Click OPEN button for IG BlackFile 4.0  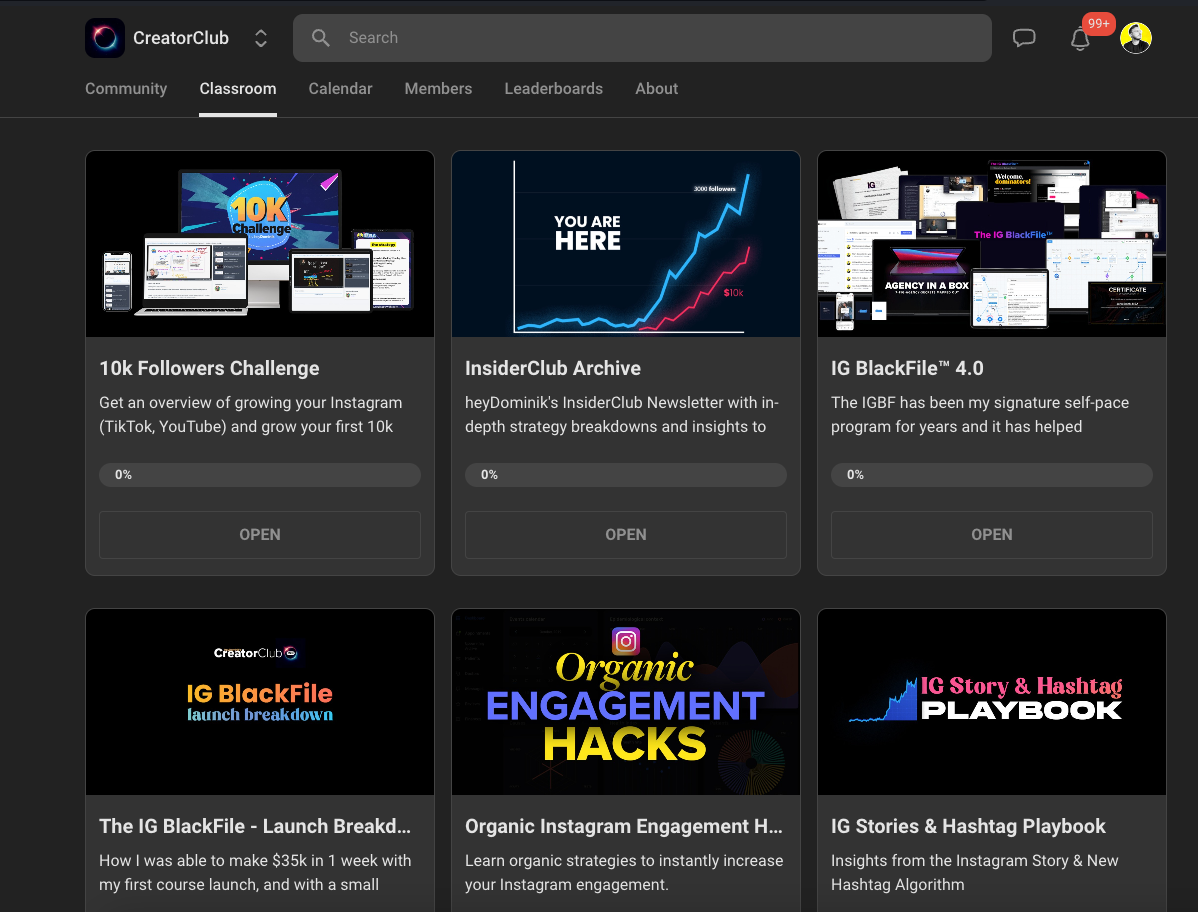click(992, 535)
